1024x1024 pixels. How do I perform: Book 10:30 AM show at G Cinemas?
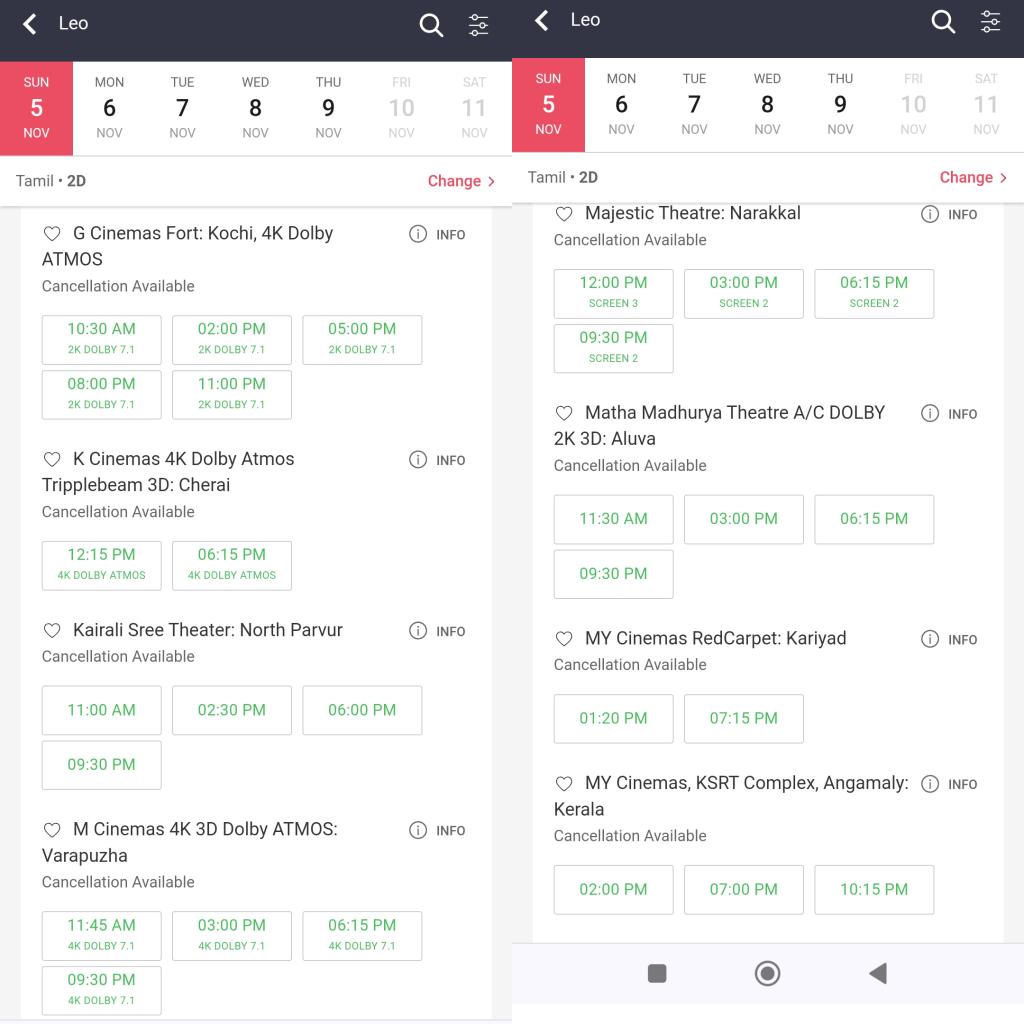click(x=101, y=340)
